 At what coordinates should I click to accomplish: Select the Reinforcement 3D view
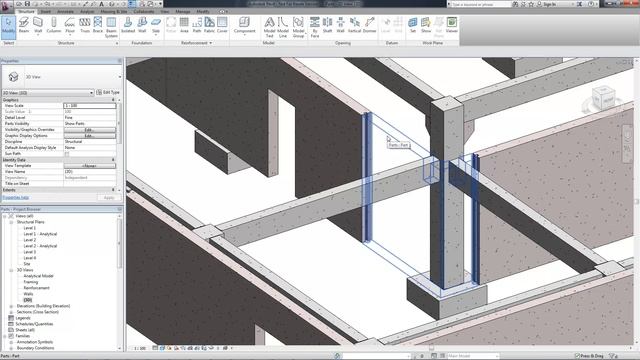pos(36,288)
